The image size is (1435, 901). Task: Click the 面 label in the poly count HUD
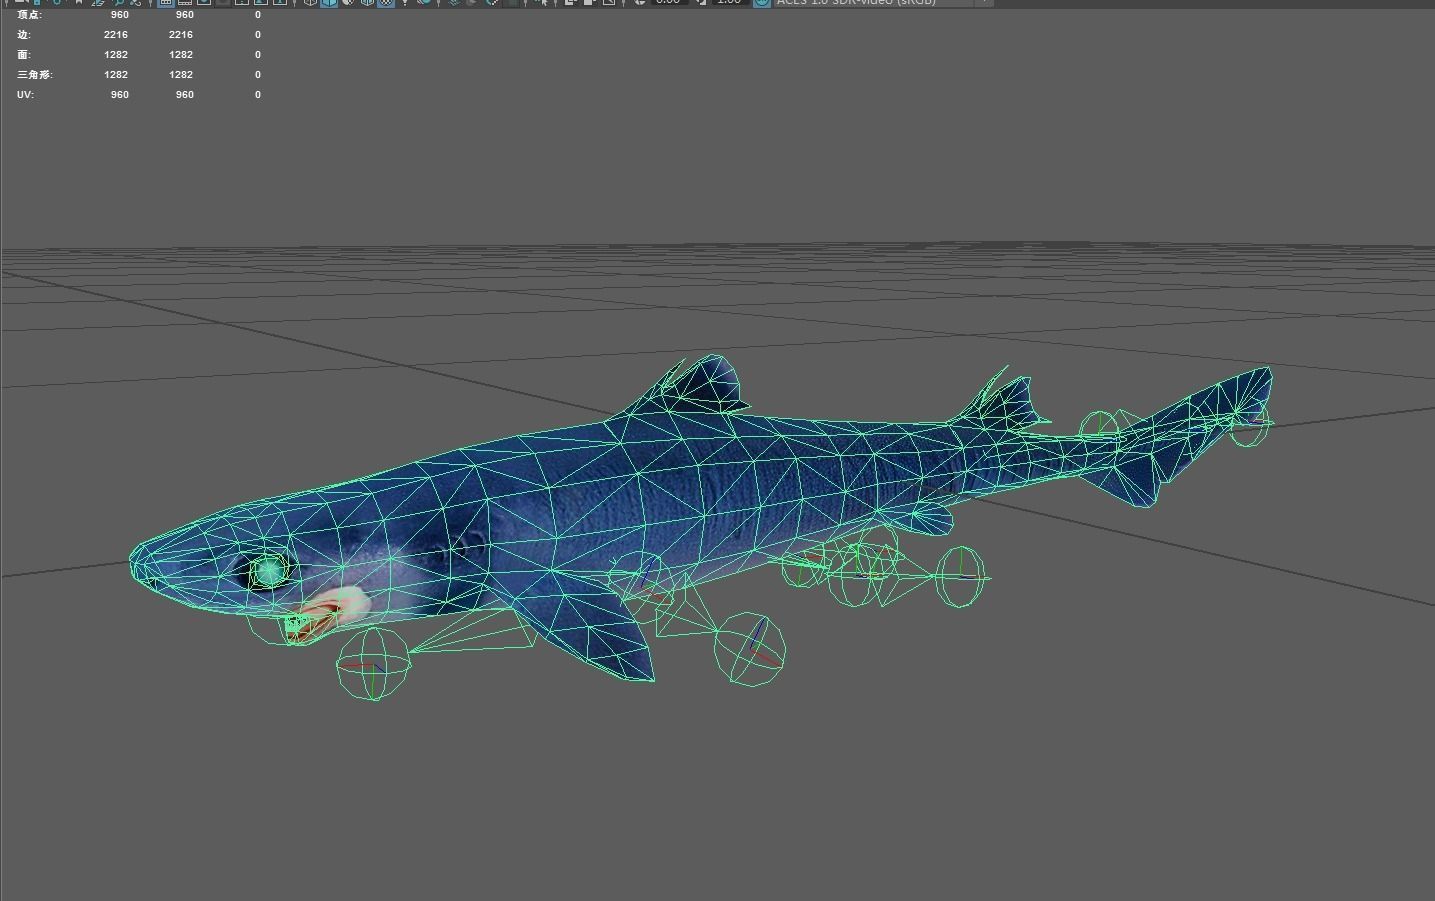[24, 55]
